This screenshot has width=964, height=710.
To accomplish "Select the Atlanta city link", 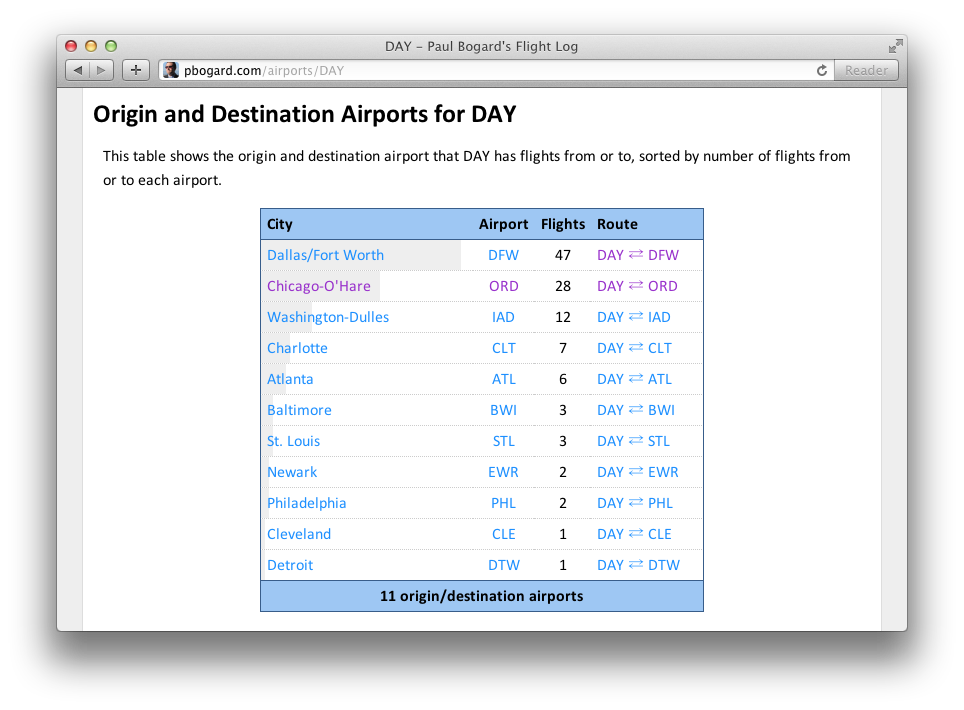I will [290, 379].
